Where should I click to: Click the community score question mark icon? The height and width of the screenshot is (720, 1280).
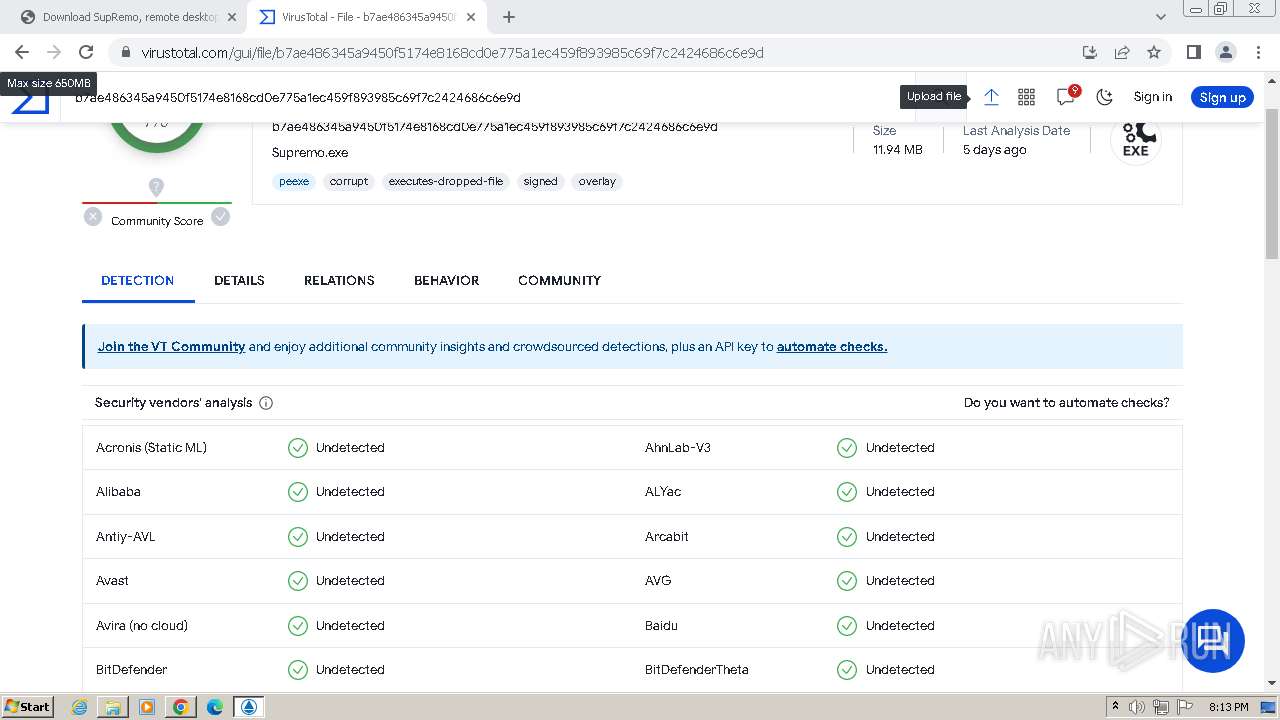click(x=156, y=187)
